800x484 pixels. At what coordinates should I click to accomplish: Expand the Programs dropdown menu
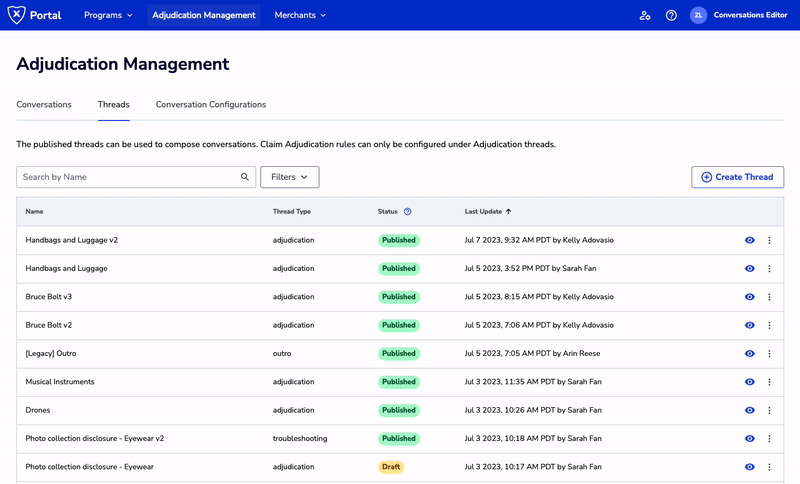click(x=108, y=16)
